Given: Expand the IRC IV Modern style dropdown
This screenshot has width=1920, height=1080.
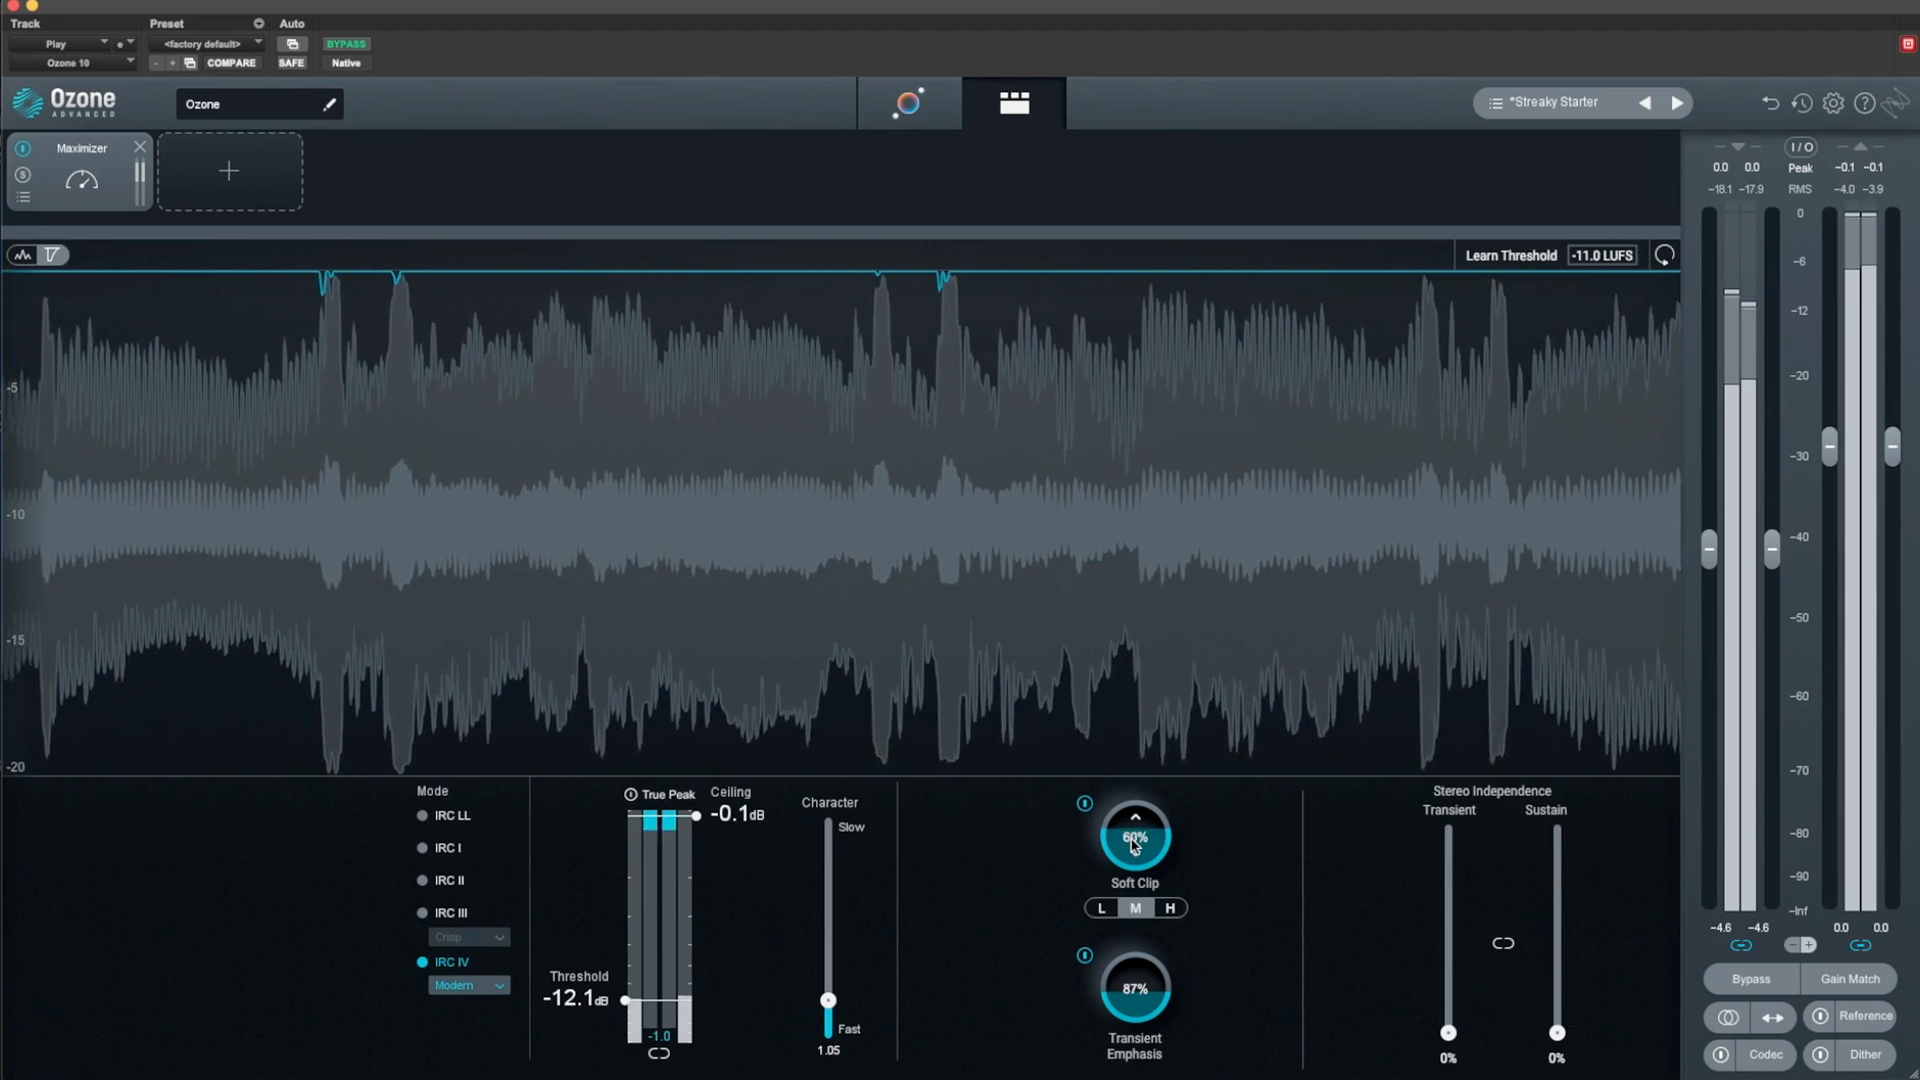Looking at the screenshot, I should point(469,986).
